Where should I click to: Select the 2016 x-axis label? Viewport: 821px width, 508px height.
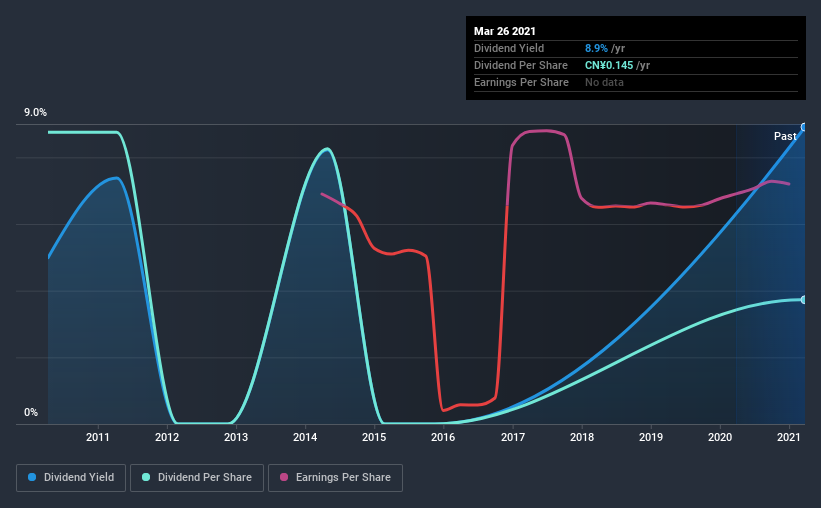pyautogui.click(x=443, y=437)
